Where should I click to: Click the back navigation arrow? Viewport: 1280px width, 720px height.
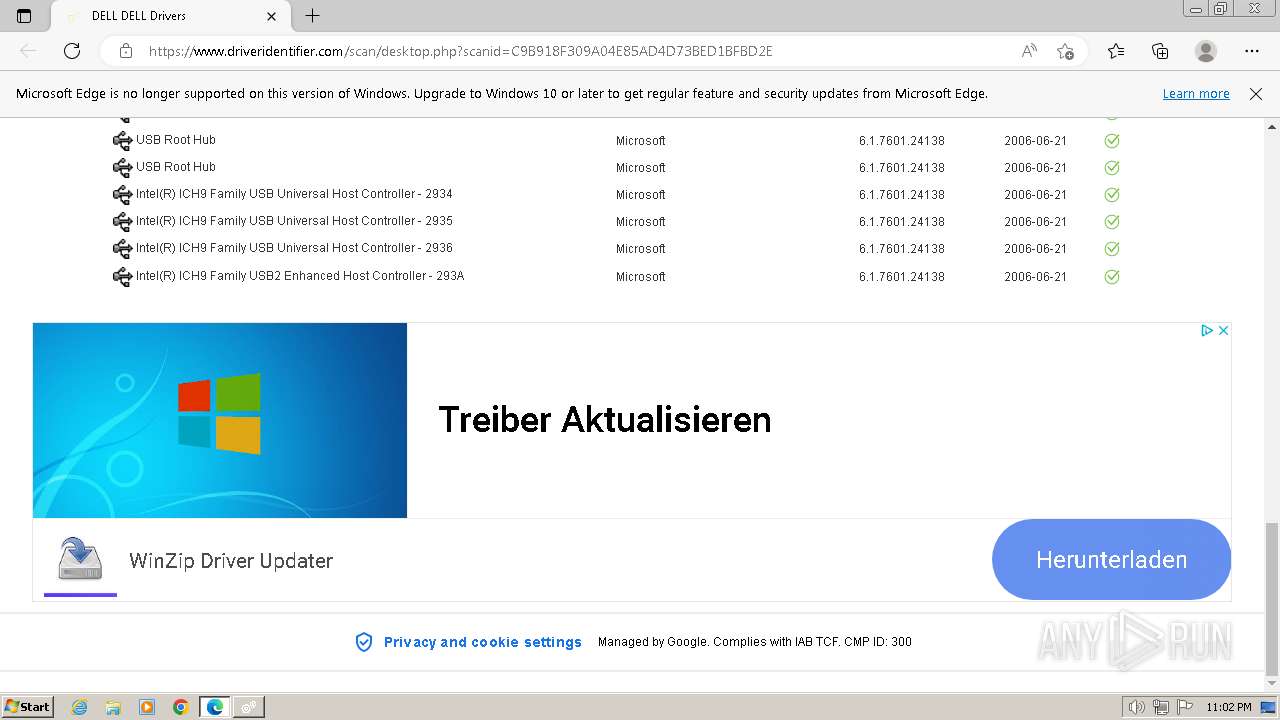pos(28,51)
